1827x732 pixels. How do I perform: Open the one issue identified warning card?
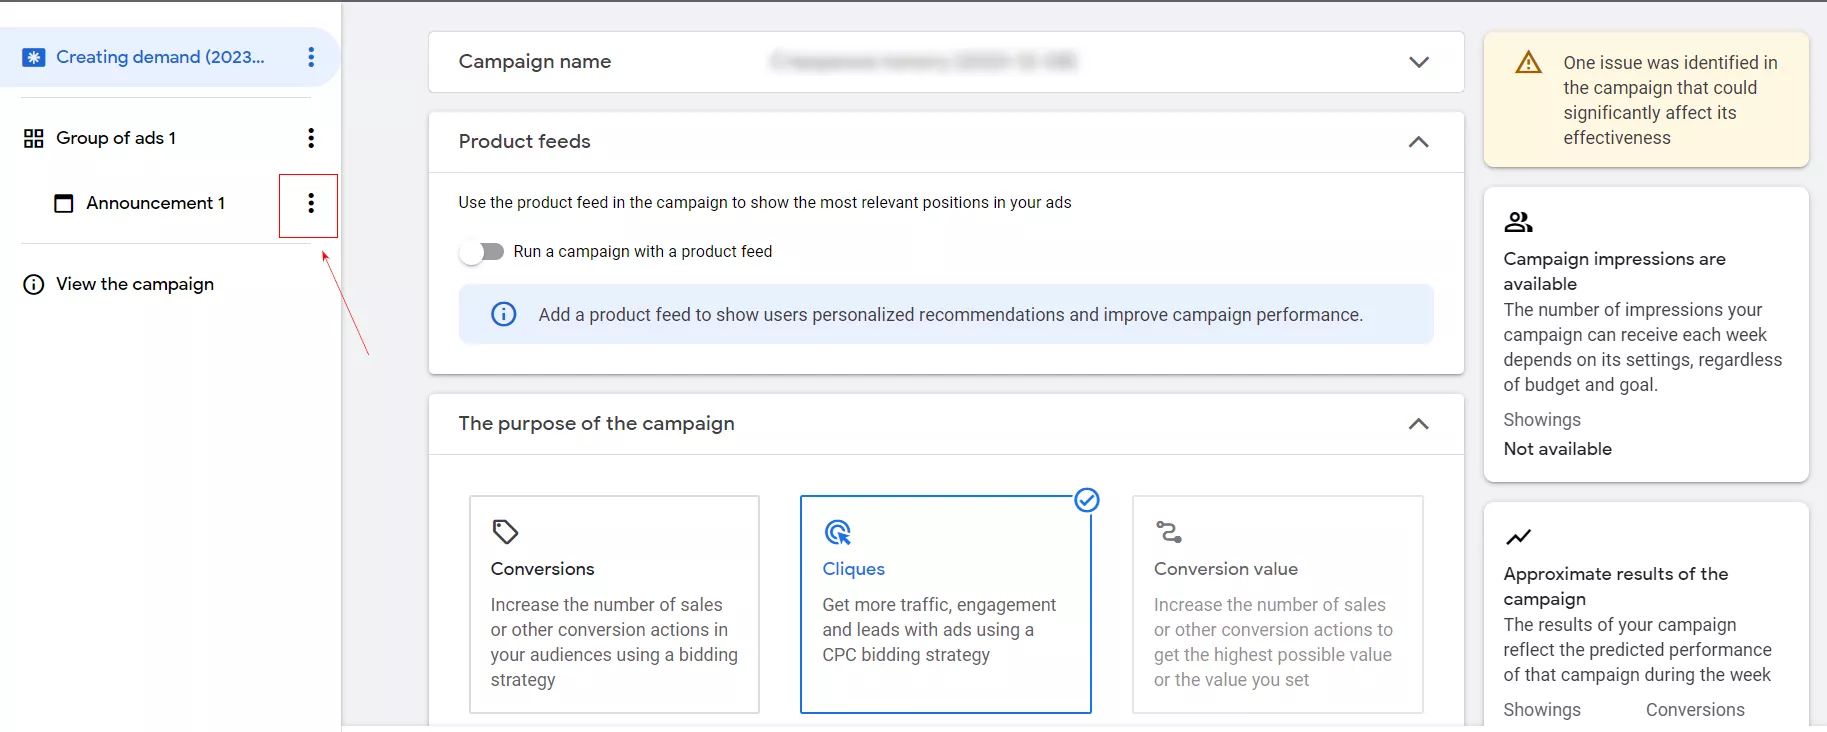1646,100
